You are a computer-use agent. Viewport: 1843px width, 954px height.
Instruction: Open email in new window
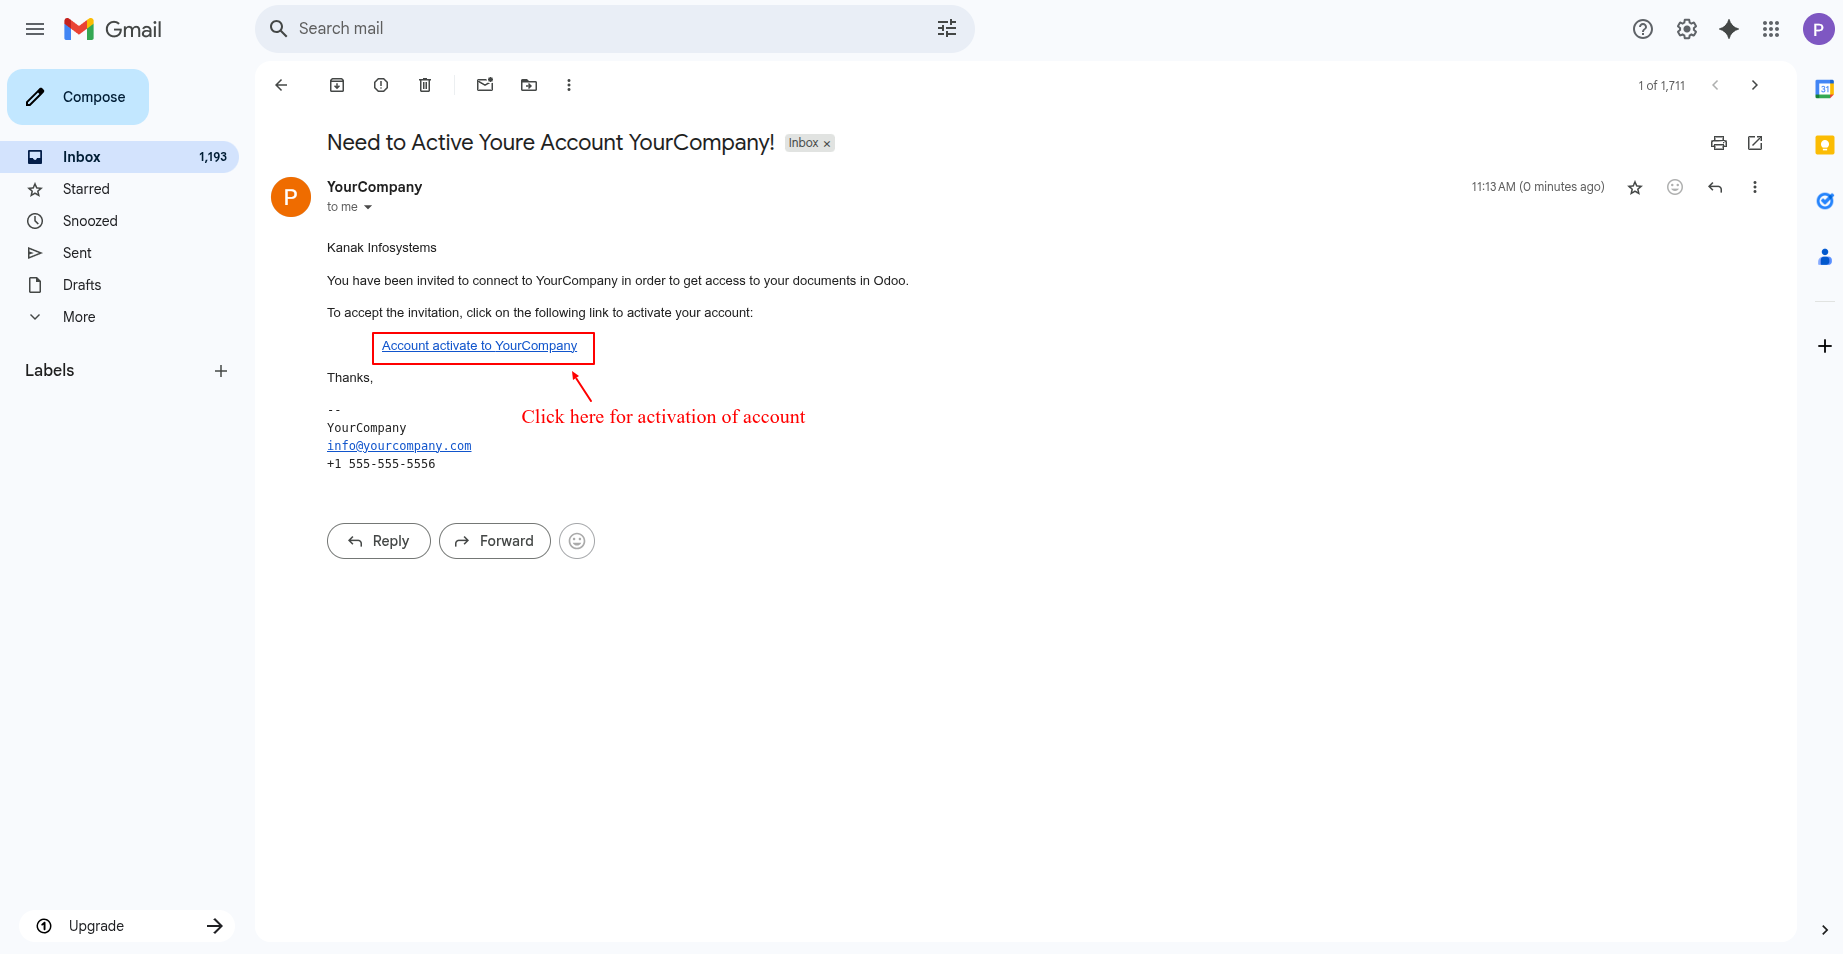pos(1755,143)
